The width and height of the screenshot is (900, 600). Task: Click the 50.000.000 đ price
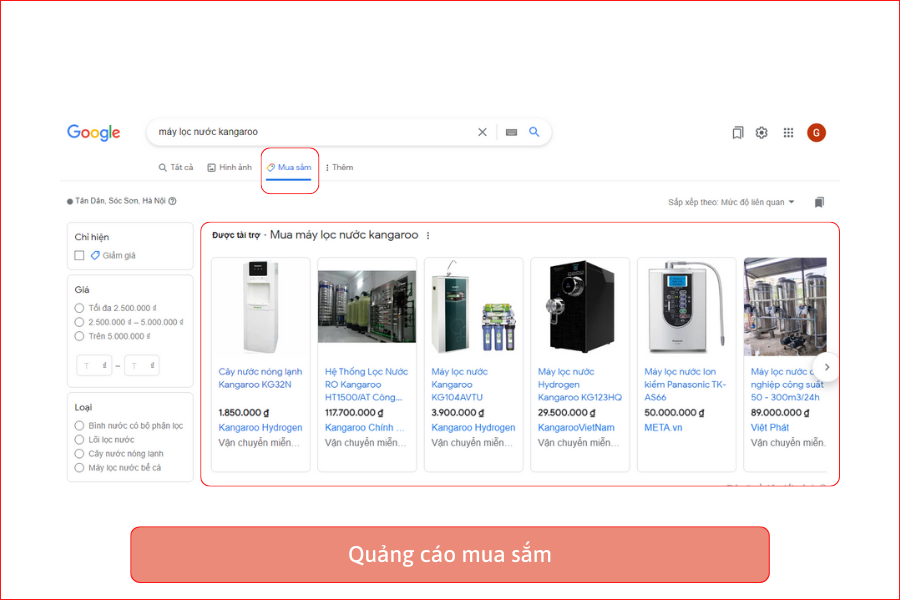pyautogui.click(x=674, y=413)
